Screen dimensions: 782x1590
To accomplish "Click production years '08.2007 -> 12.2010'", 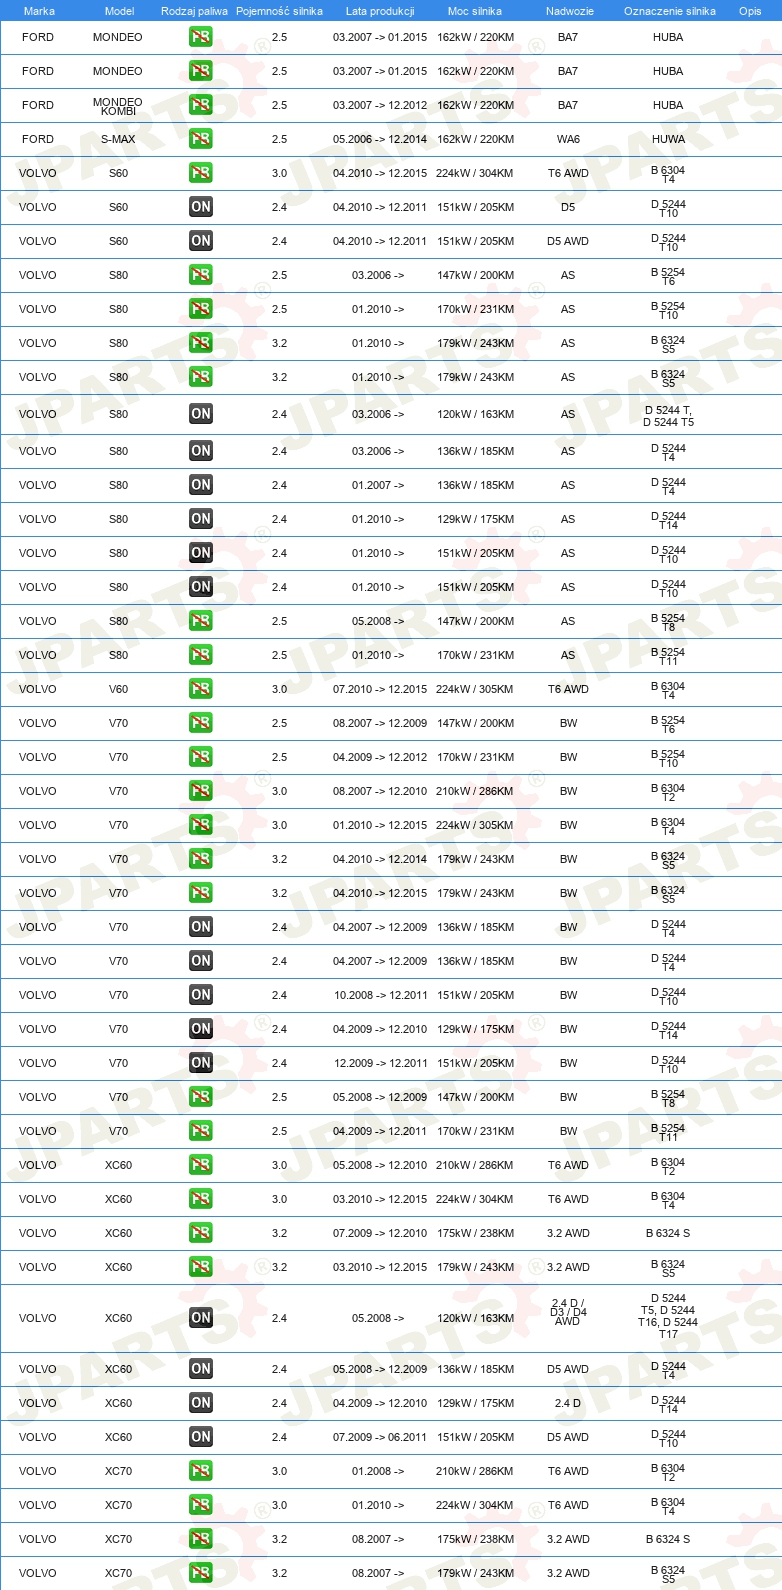I will 380,791.
